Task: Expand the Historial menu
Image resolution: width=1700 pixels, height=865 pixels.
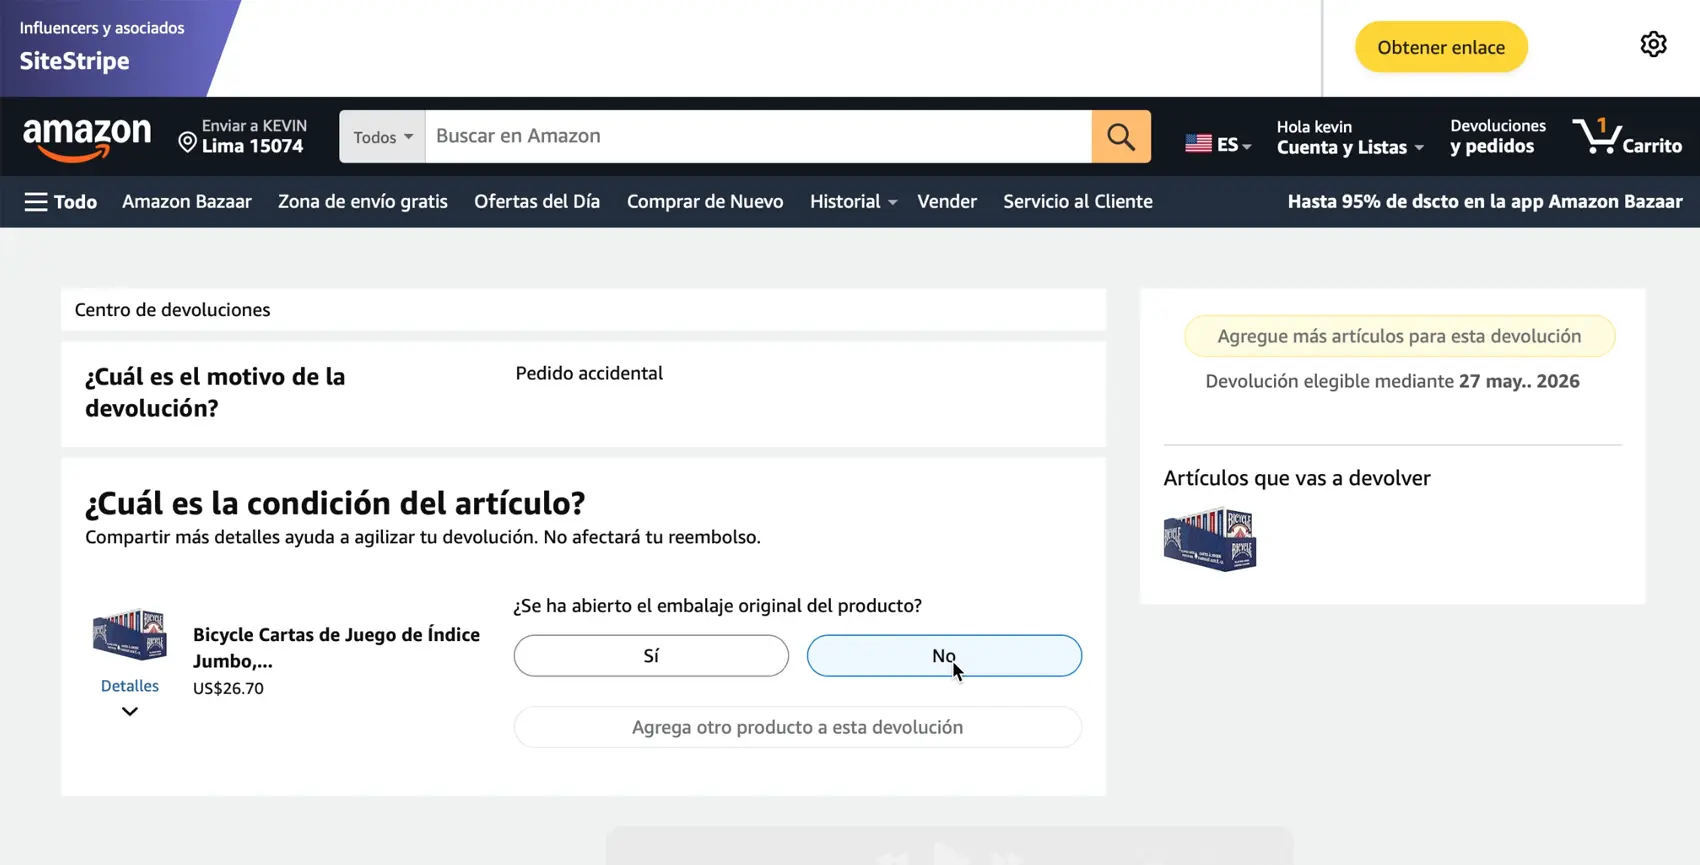Action: coord(853,202)
